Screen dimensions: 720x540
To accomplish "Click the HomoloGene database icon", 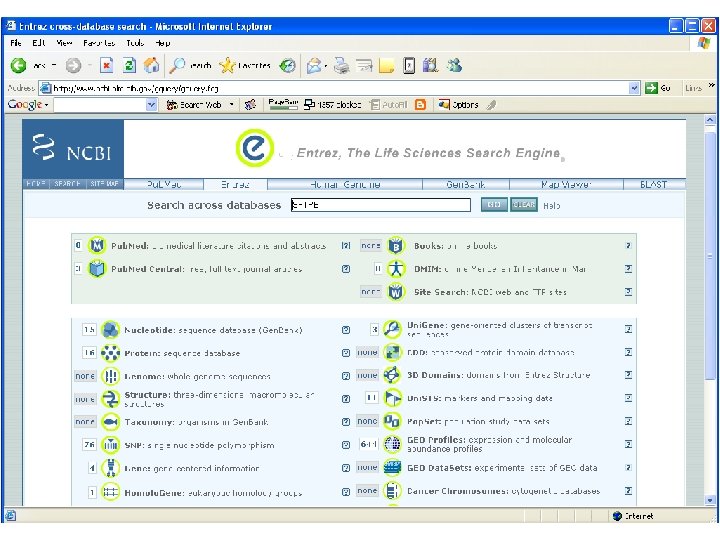I will tap(110, 492).
